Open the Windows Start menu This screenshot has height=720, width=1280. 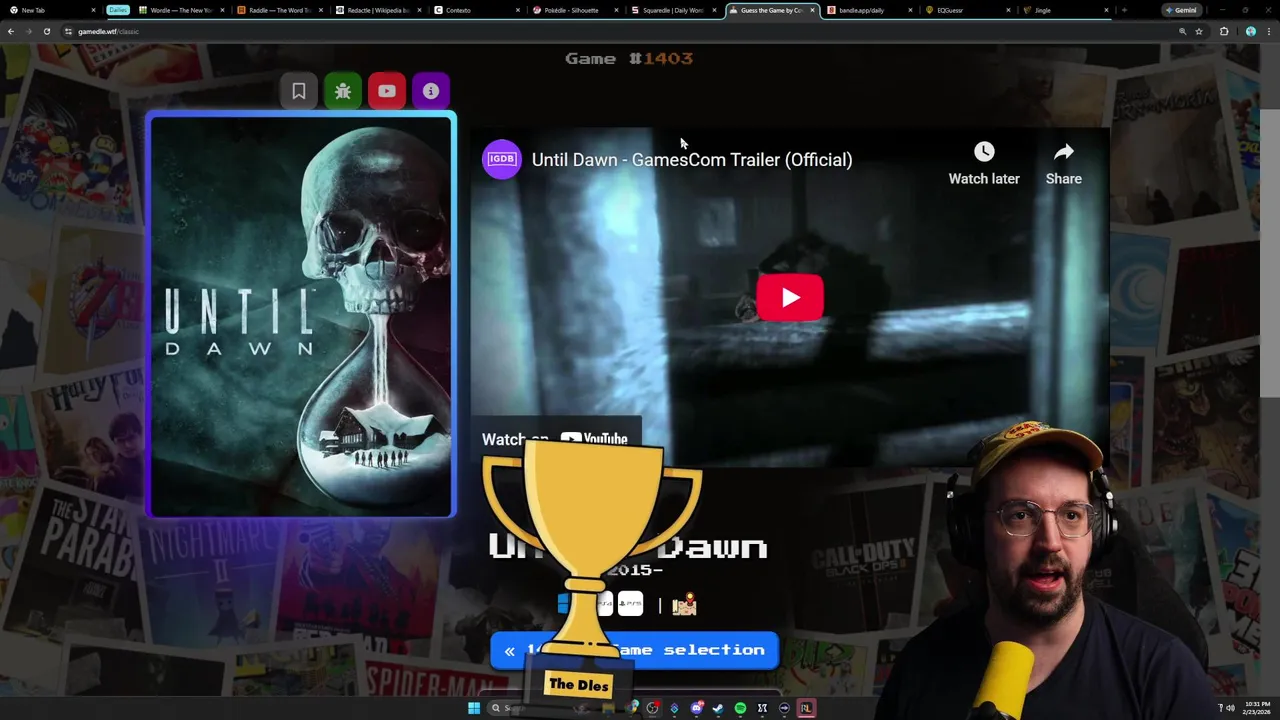474,708
